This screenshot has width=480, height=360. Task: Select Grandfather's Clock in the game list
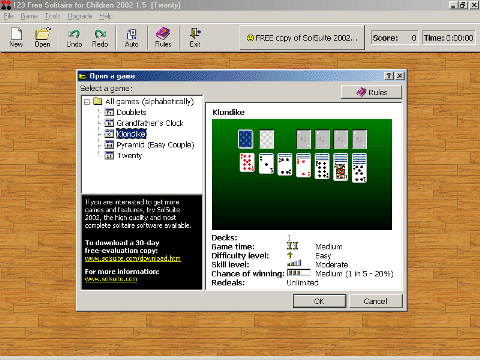pos(150,123)
